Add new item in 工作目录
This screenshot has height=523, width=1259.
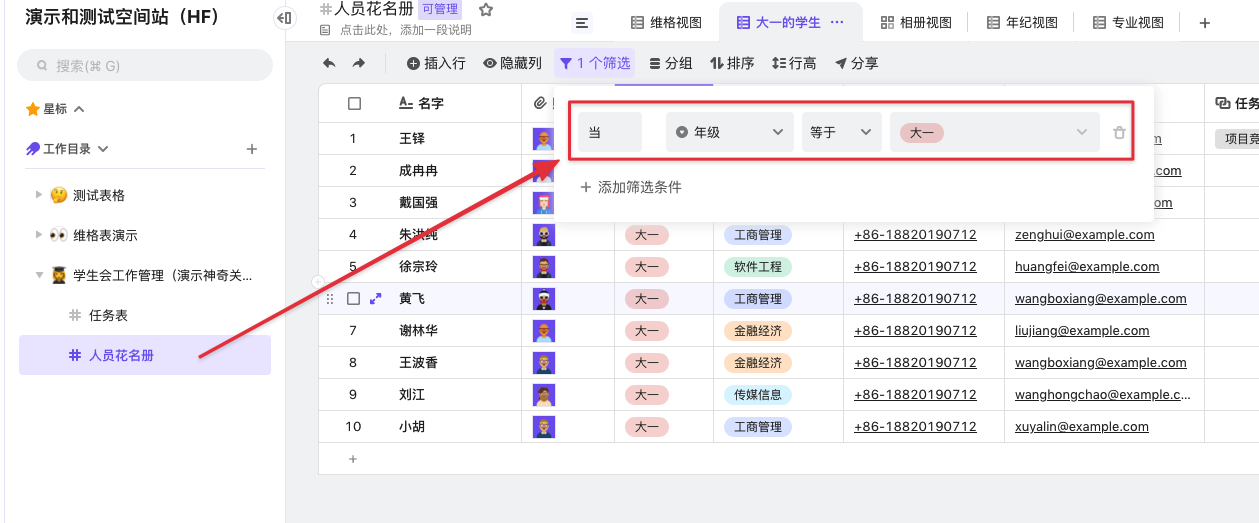(252, 149)
